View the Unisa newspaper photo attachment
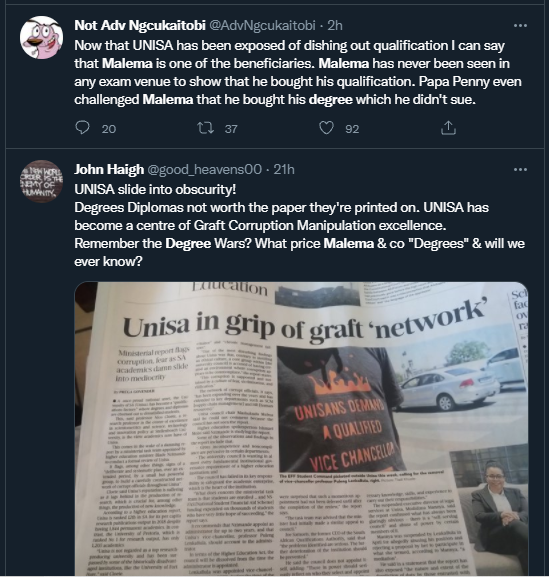 coord(301,429)
